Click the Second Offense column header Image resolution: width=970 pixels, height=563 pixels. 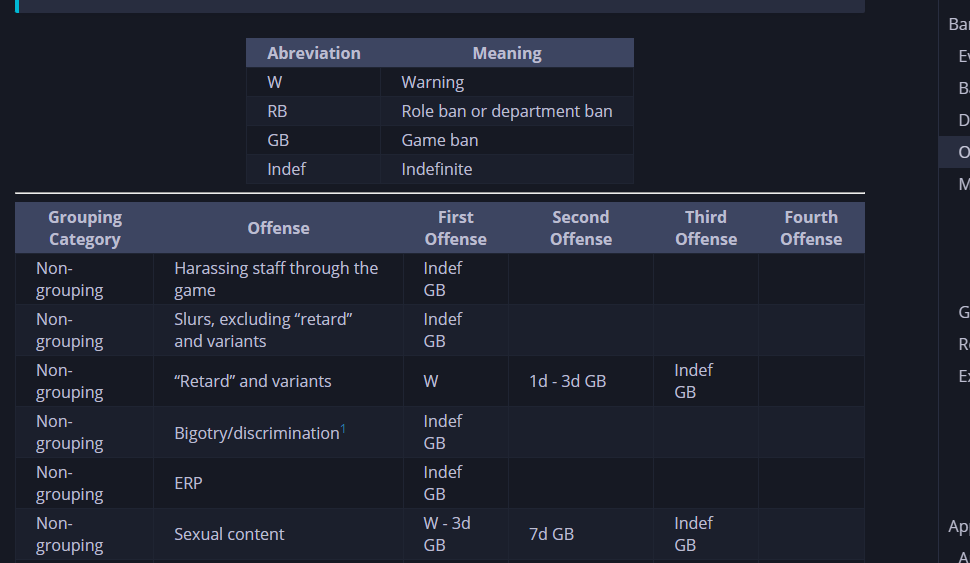581,228
